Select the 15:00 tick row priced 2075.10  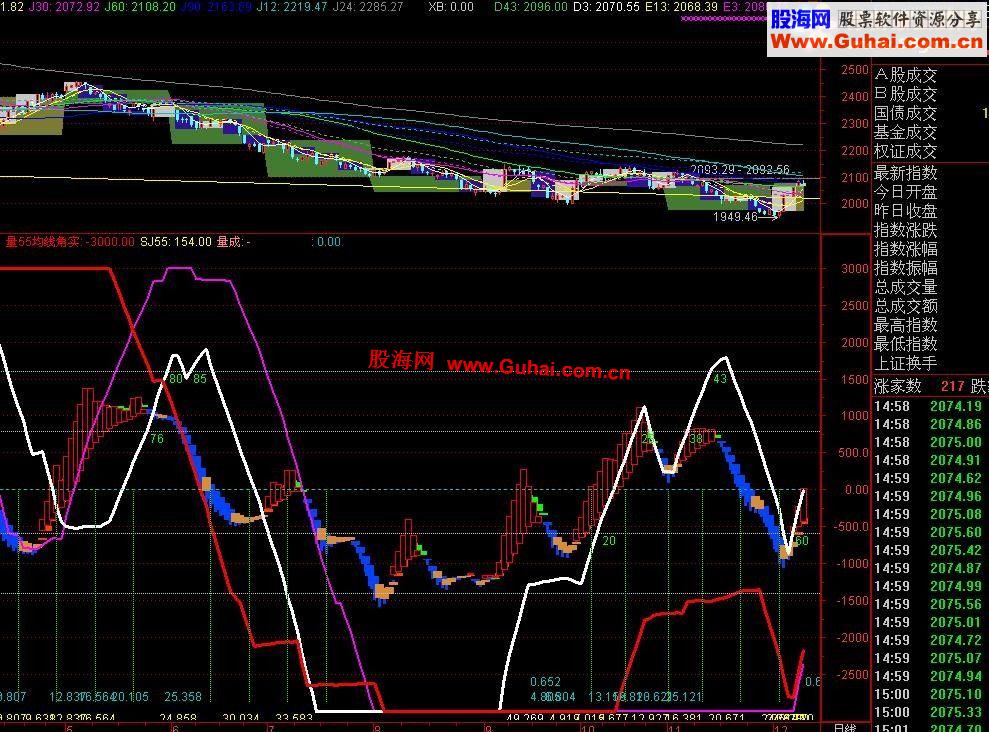(930, 694)
